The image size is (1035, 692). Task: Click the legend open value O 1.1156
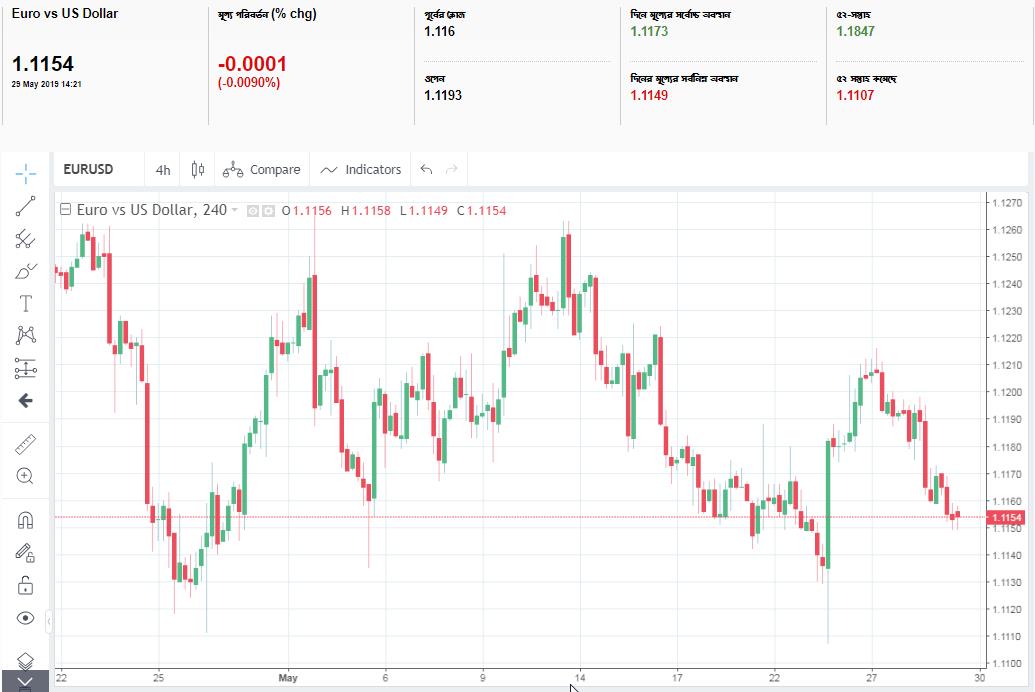[307, 211]
